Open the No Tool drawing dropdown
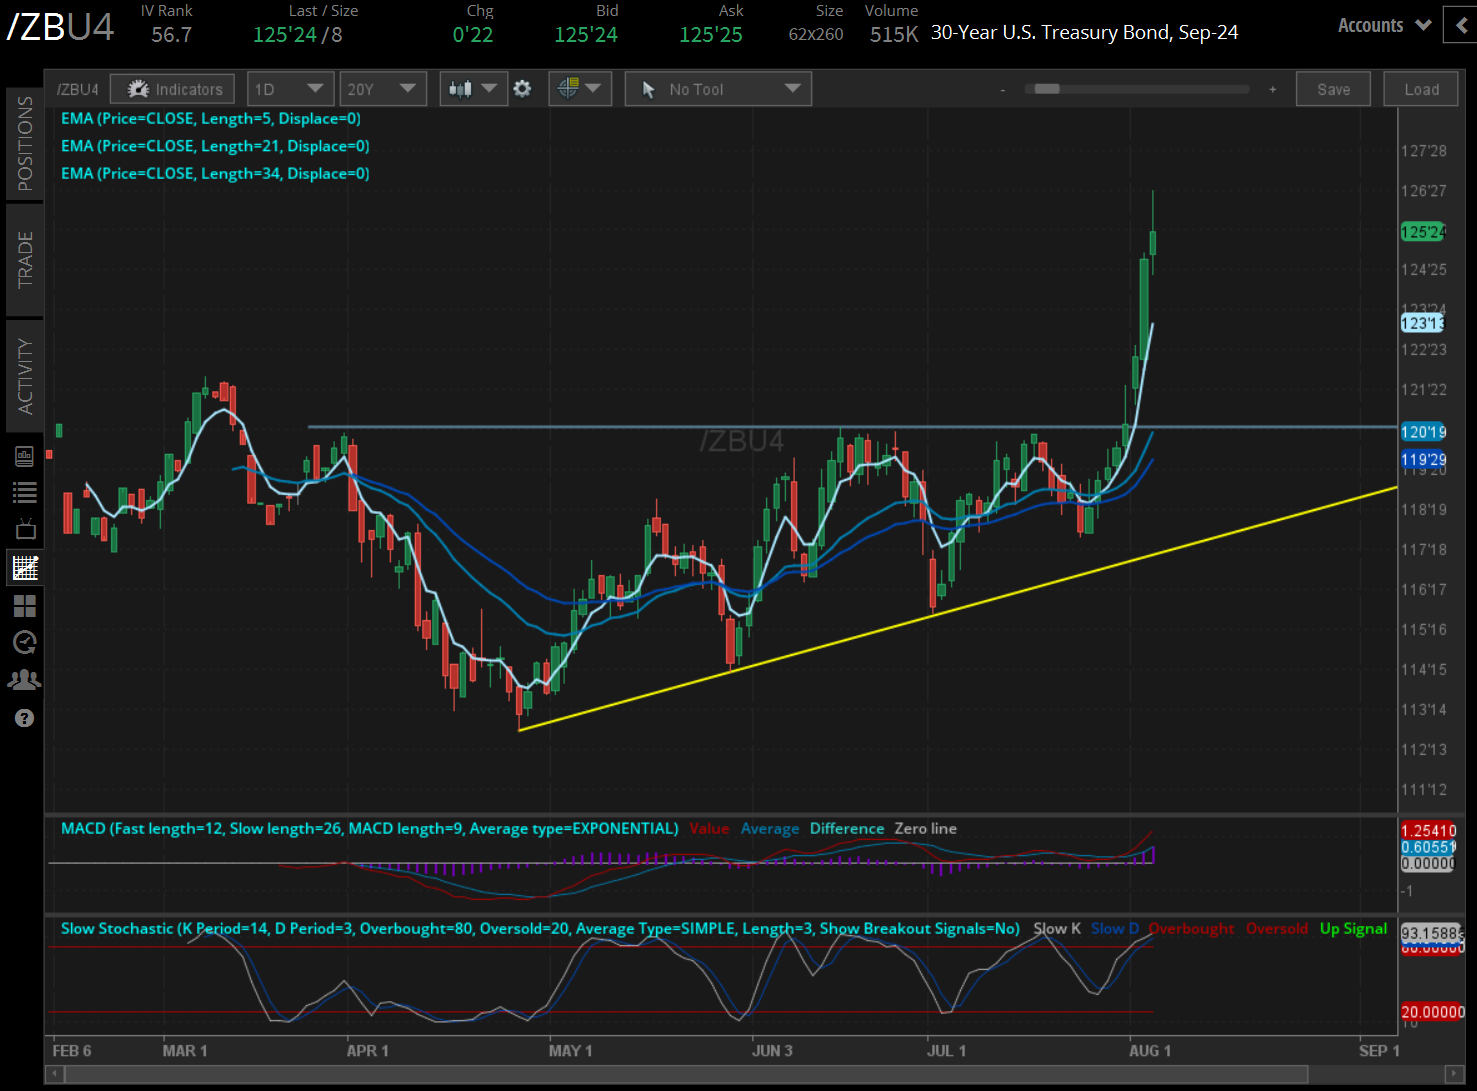The width and height of the screenshot is (1477, 1091). click(x=717, y=88)
